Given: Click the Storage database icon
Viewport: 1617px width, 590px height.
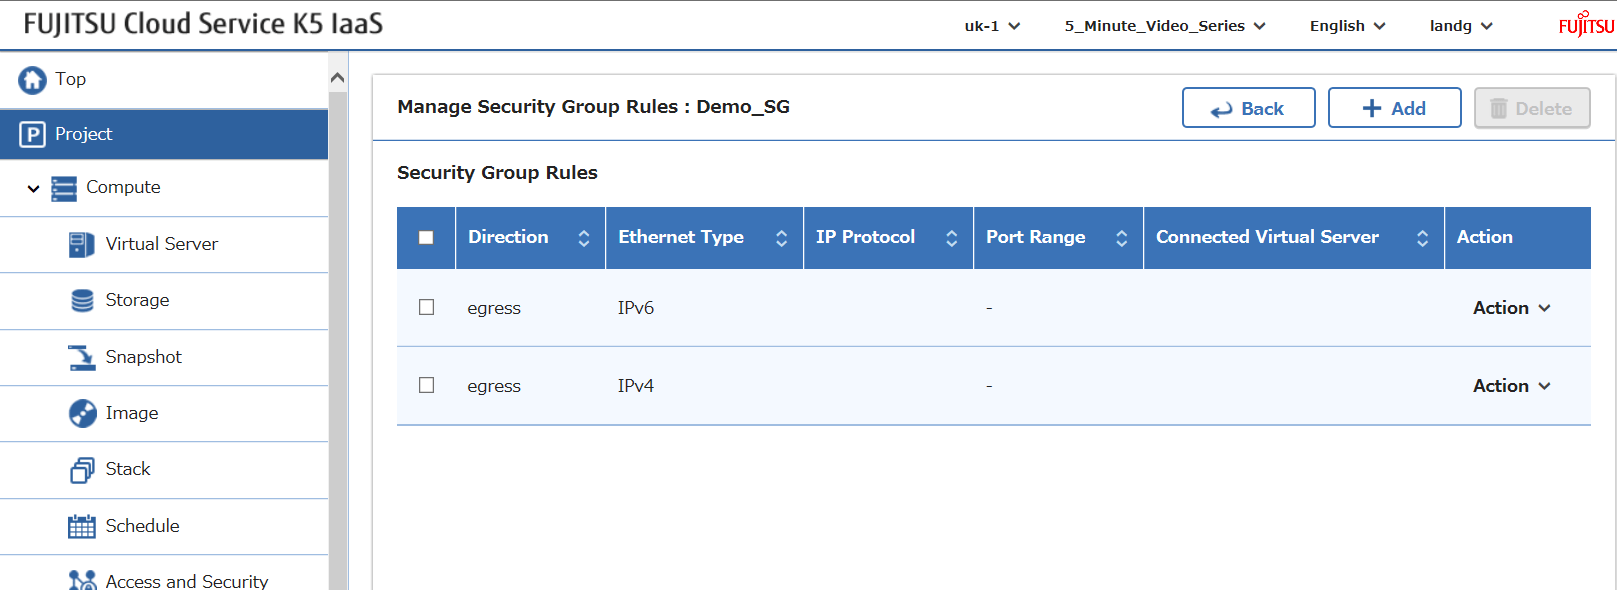Looking at the screenshot, I should (82, 301).
